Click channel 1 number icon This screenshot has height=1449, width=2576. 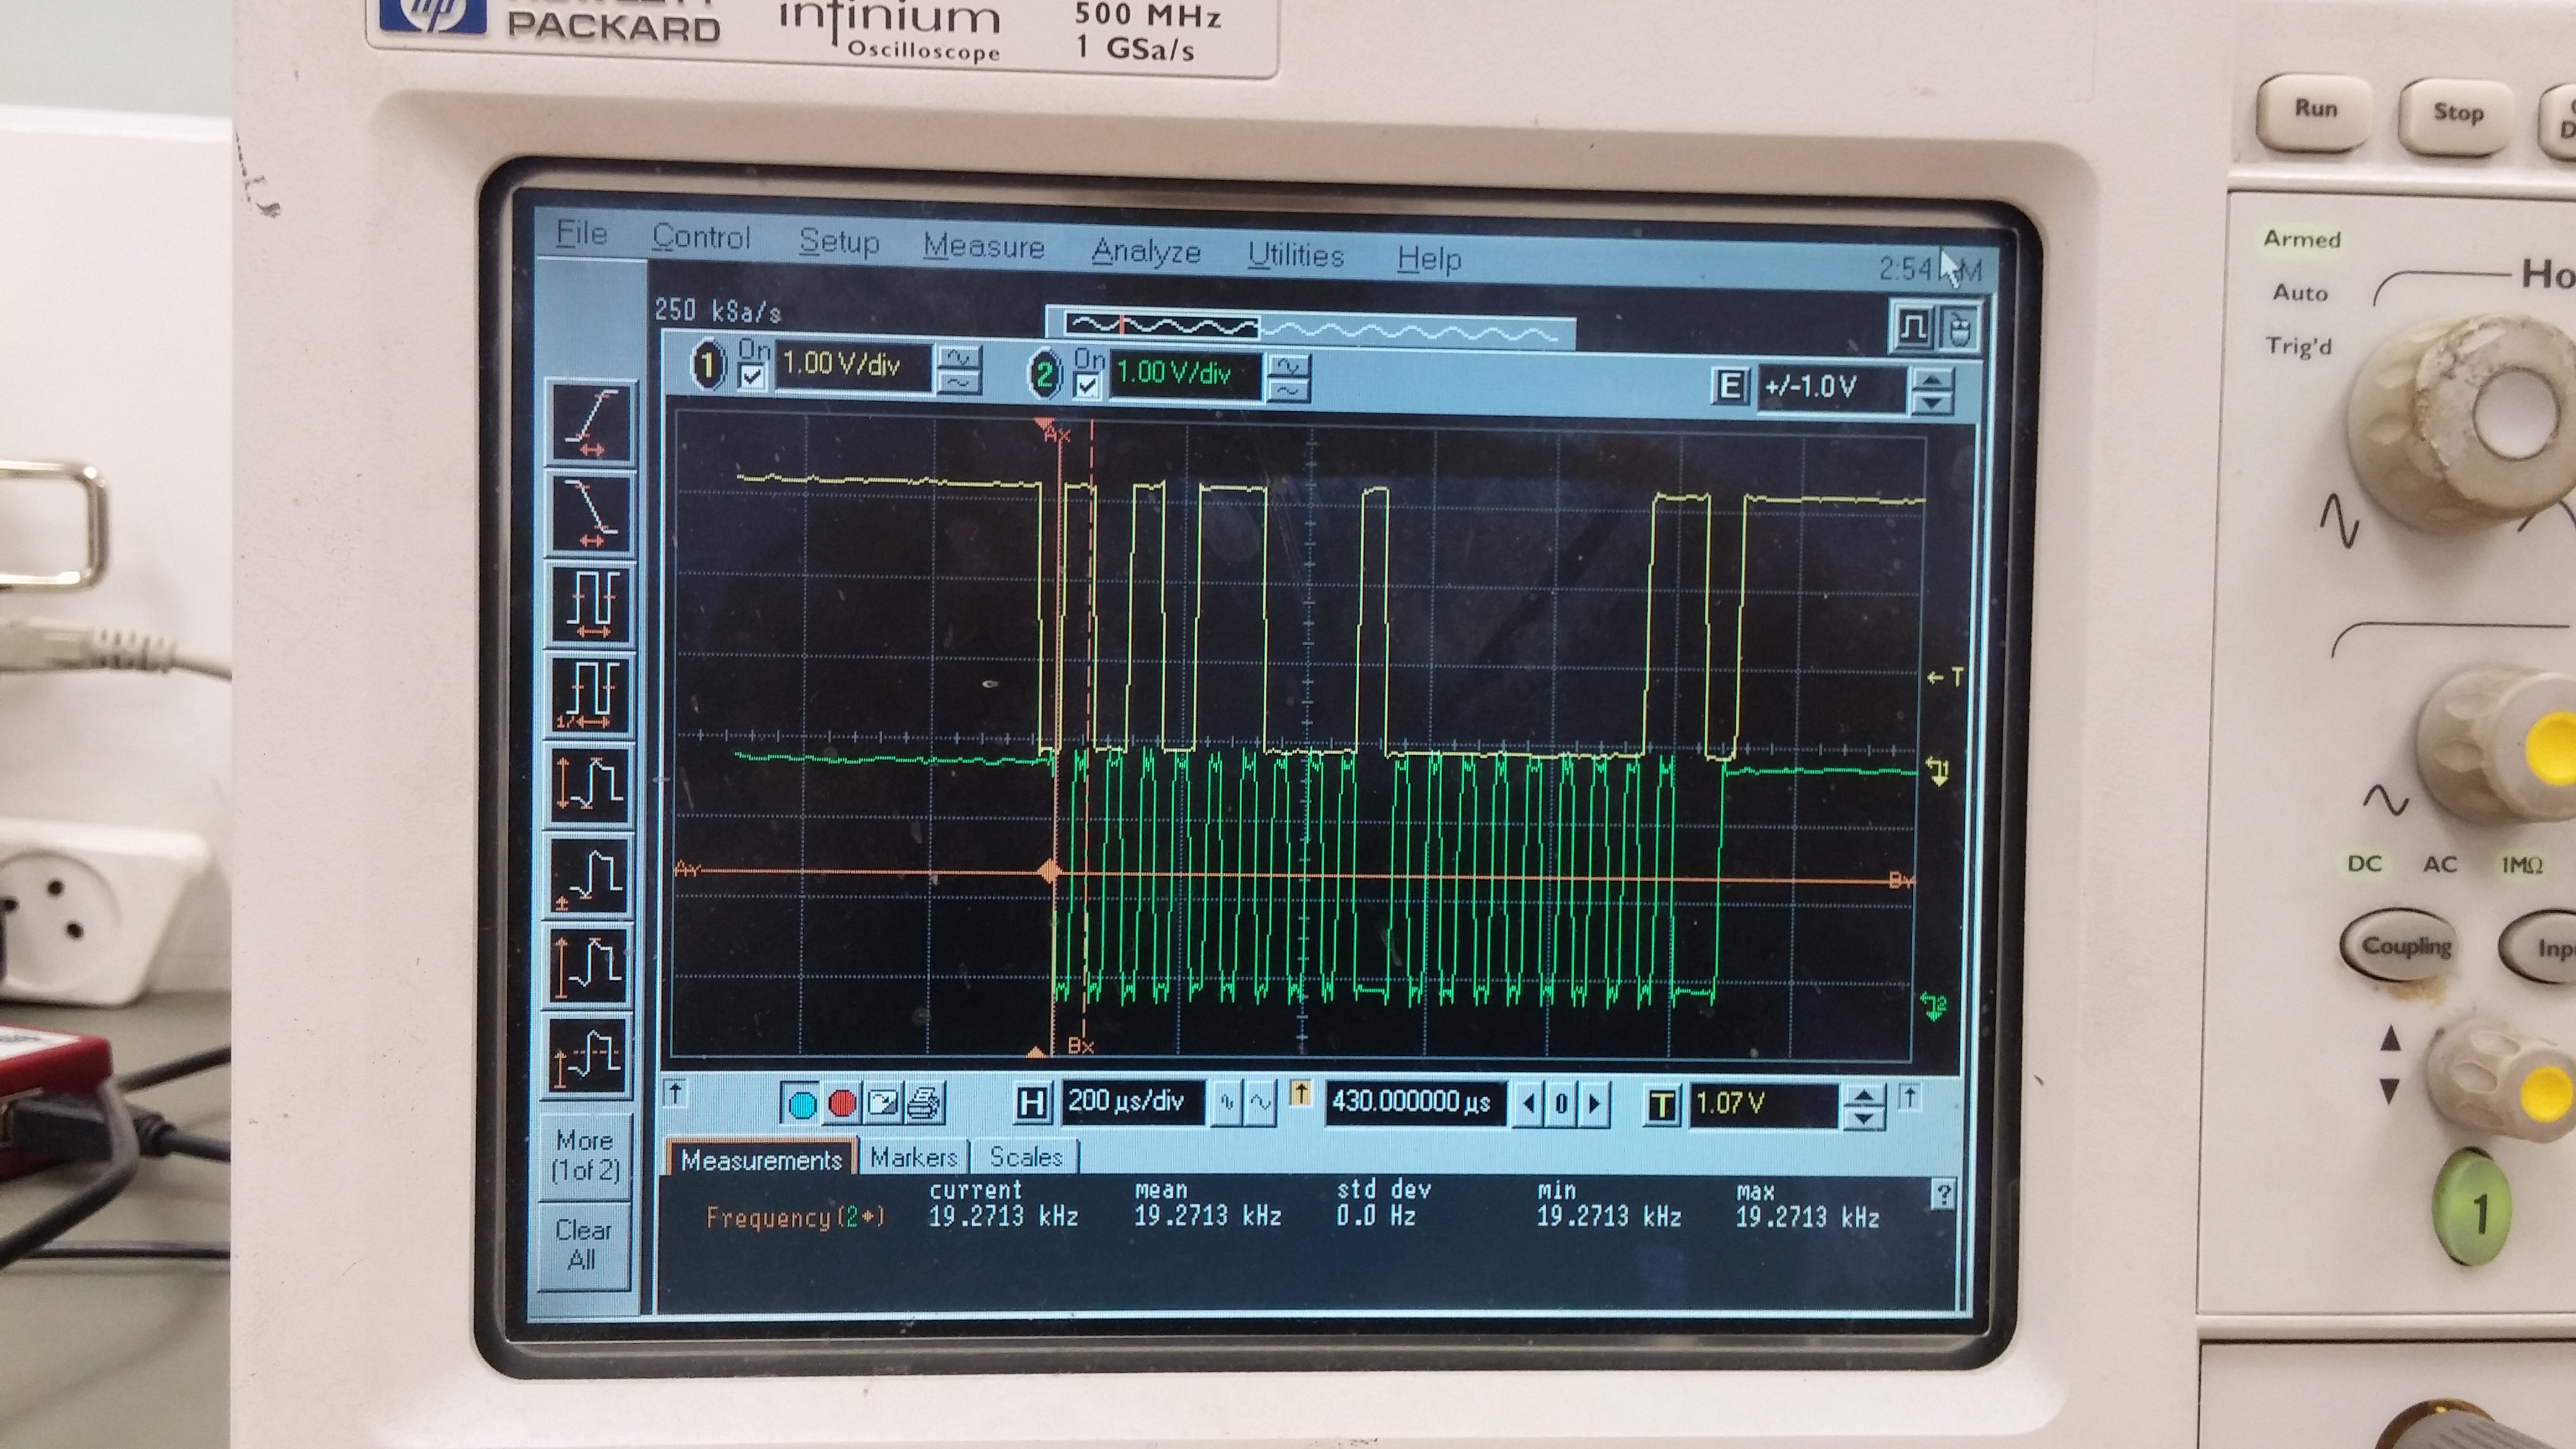point(707,364)
